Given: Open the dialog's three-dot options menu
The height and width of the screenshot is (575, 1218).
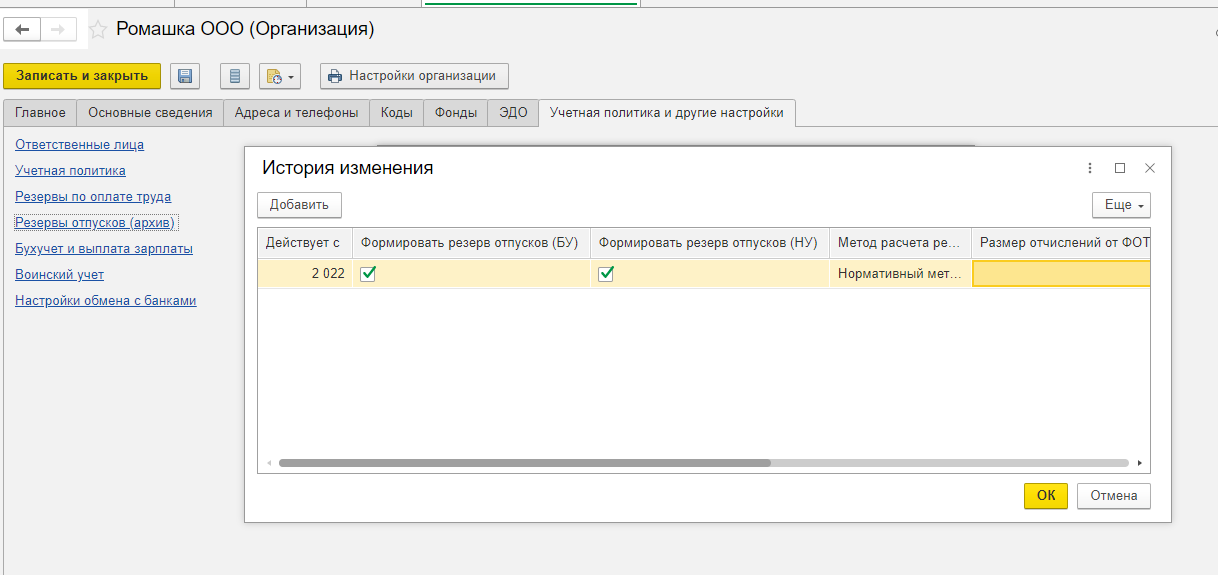Looking at the screenshot, I should point(1089,168).
